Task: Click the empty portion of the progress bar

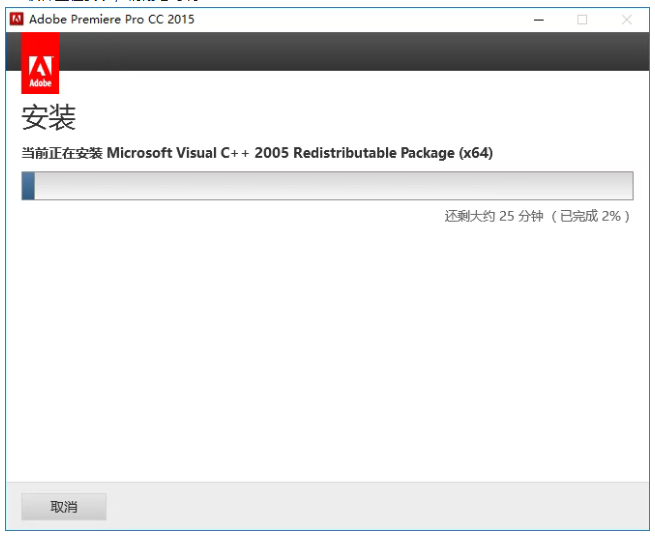Action: coord(330,186)
